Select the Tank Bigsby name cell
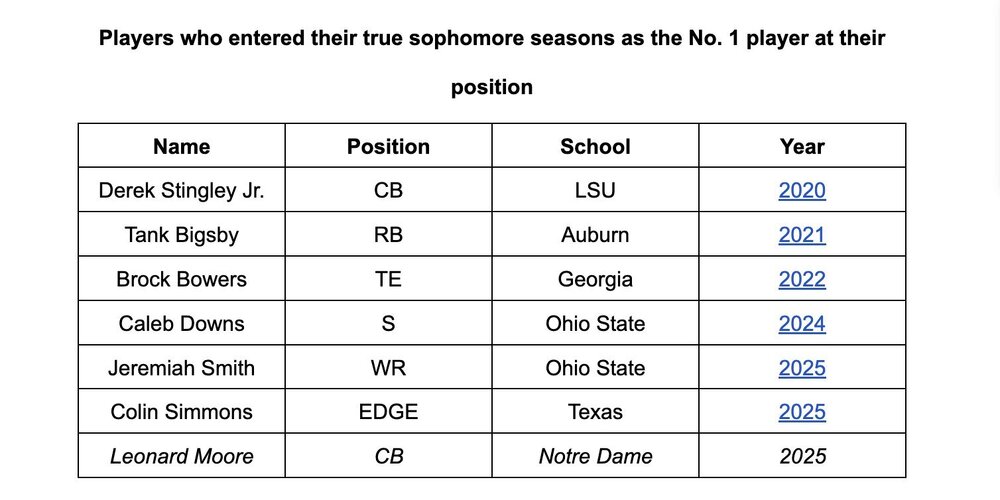This screenshot has width=1000, height=500. 181,235
